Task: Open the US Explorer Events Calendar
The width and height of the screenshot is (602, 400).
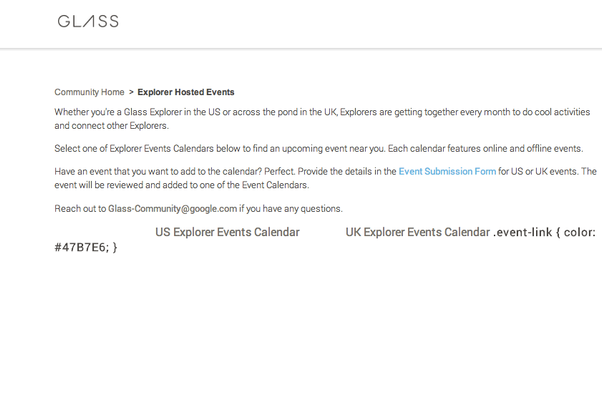Action: coord(227,232)
